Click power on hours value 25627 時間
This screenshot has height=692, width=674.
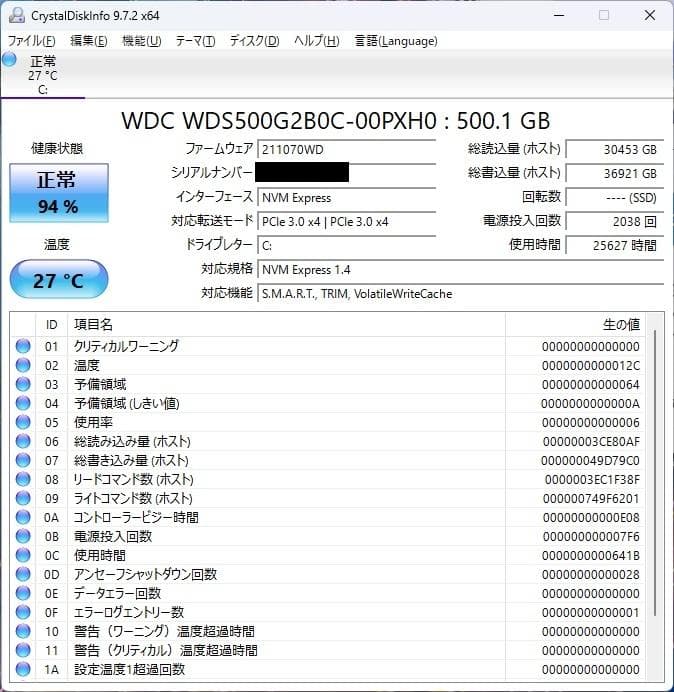click(x=614, y=245)
